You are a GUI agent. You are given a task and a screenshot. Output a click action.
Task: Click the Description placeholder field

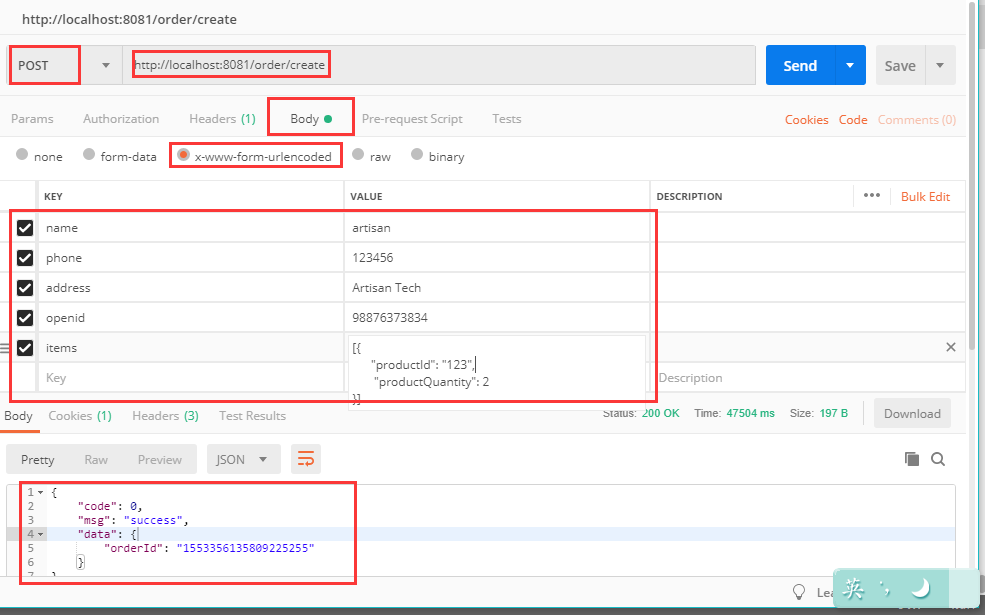[810, 378]
